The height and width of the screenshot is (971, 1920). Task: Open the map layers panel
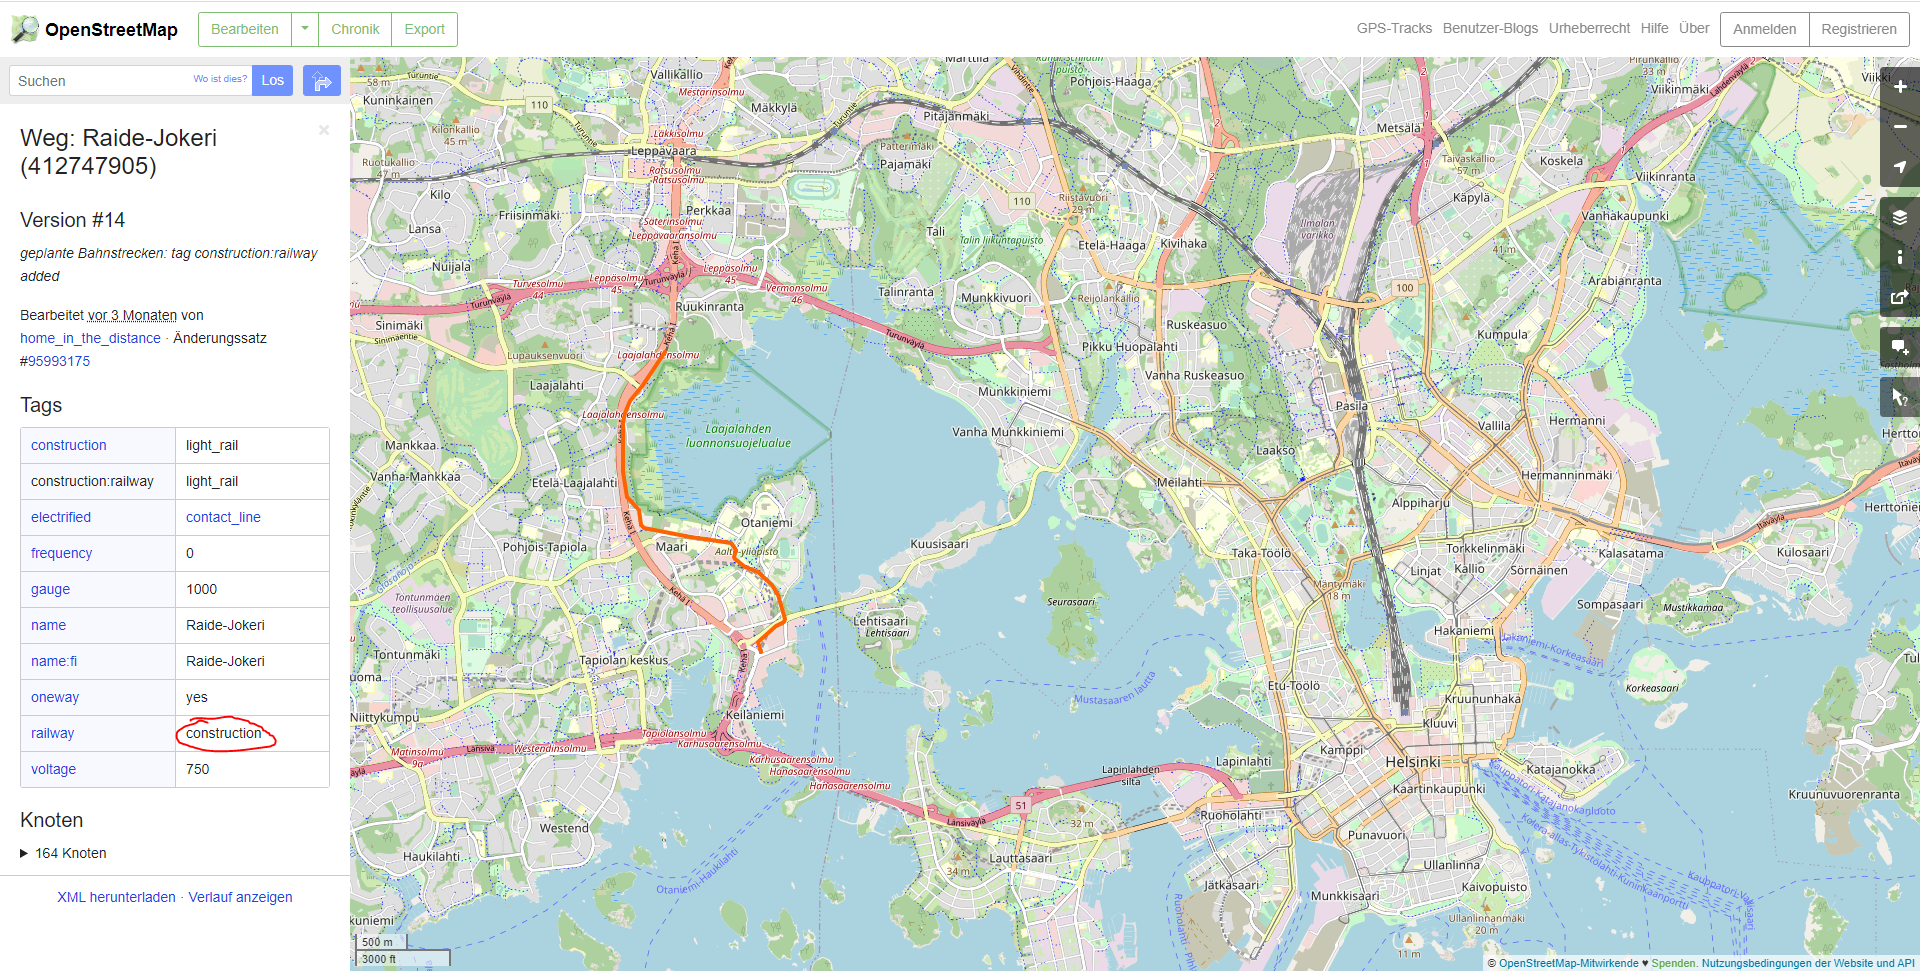pos(1900,218)
